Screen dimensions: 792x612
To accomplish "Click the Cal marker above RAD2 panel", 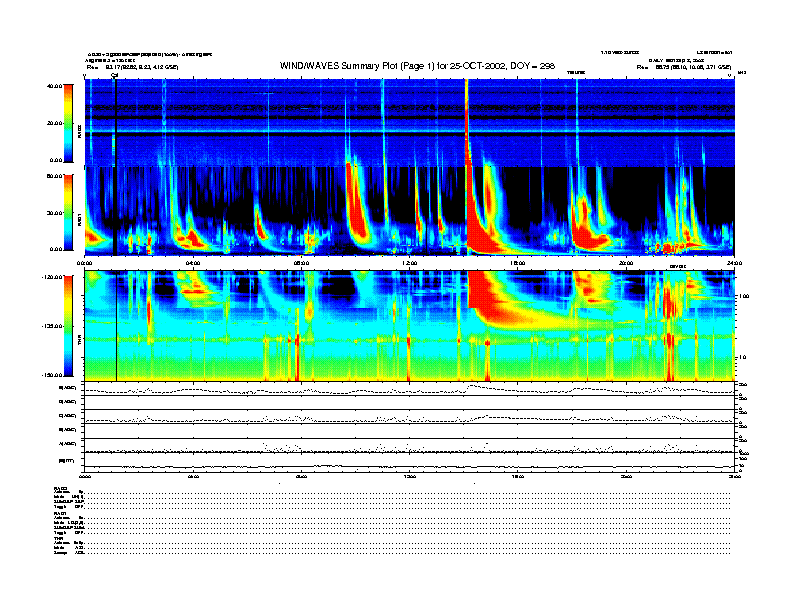I will point(114,75).
